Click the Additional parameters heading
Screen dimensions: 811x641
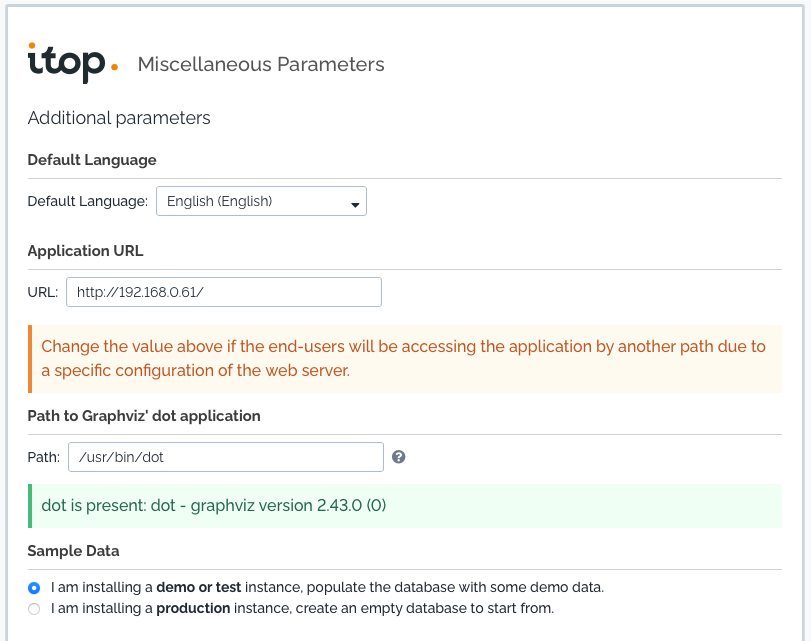click(119, 118)
